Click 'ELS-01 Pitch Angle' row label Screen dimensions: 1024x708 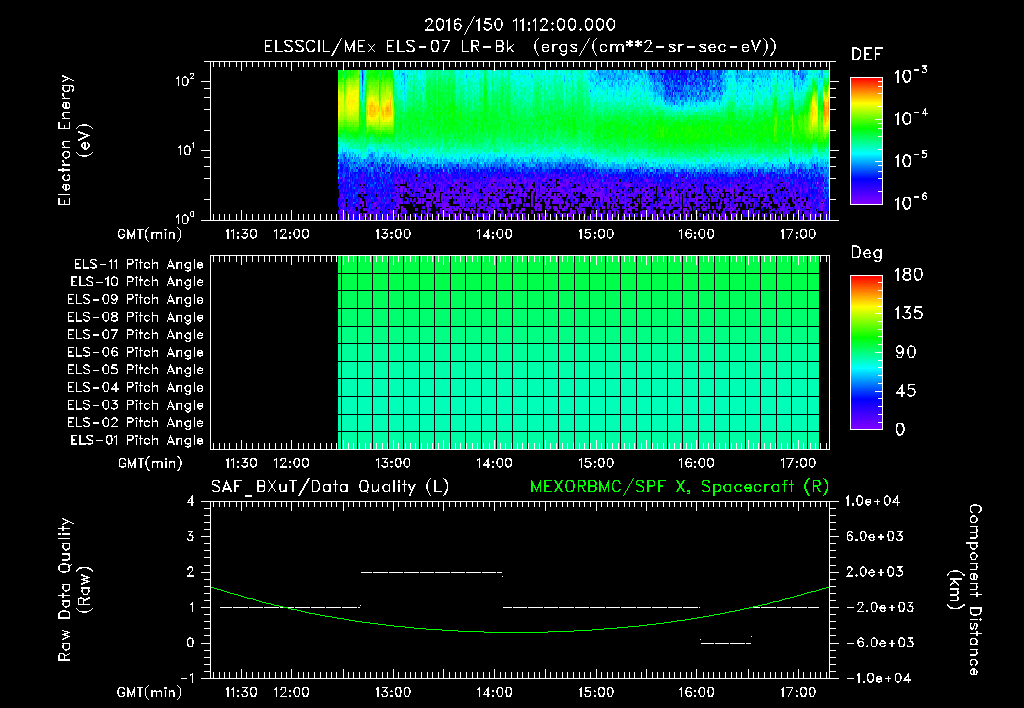pos(137,440)
